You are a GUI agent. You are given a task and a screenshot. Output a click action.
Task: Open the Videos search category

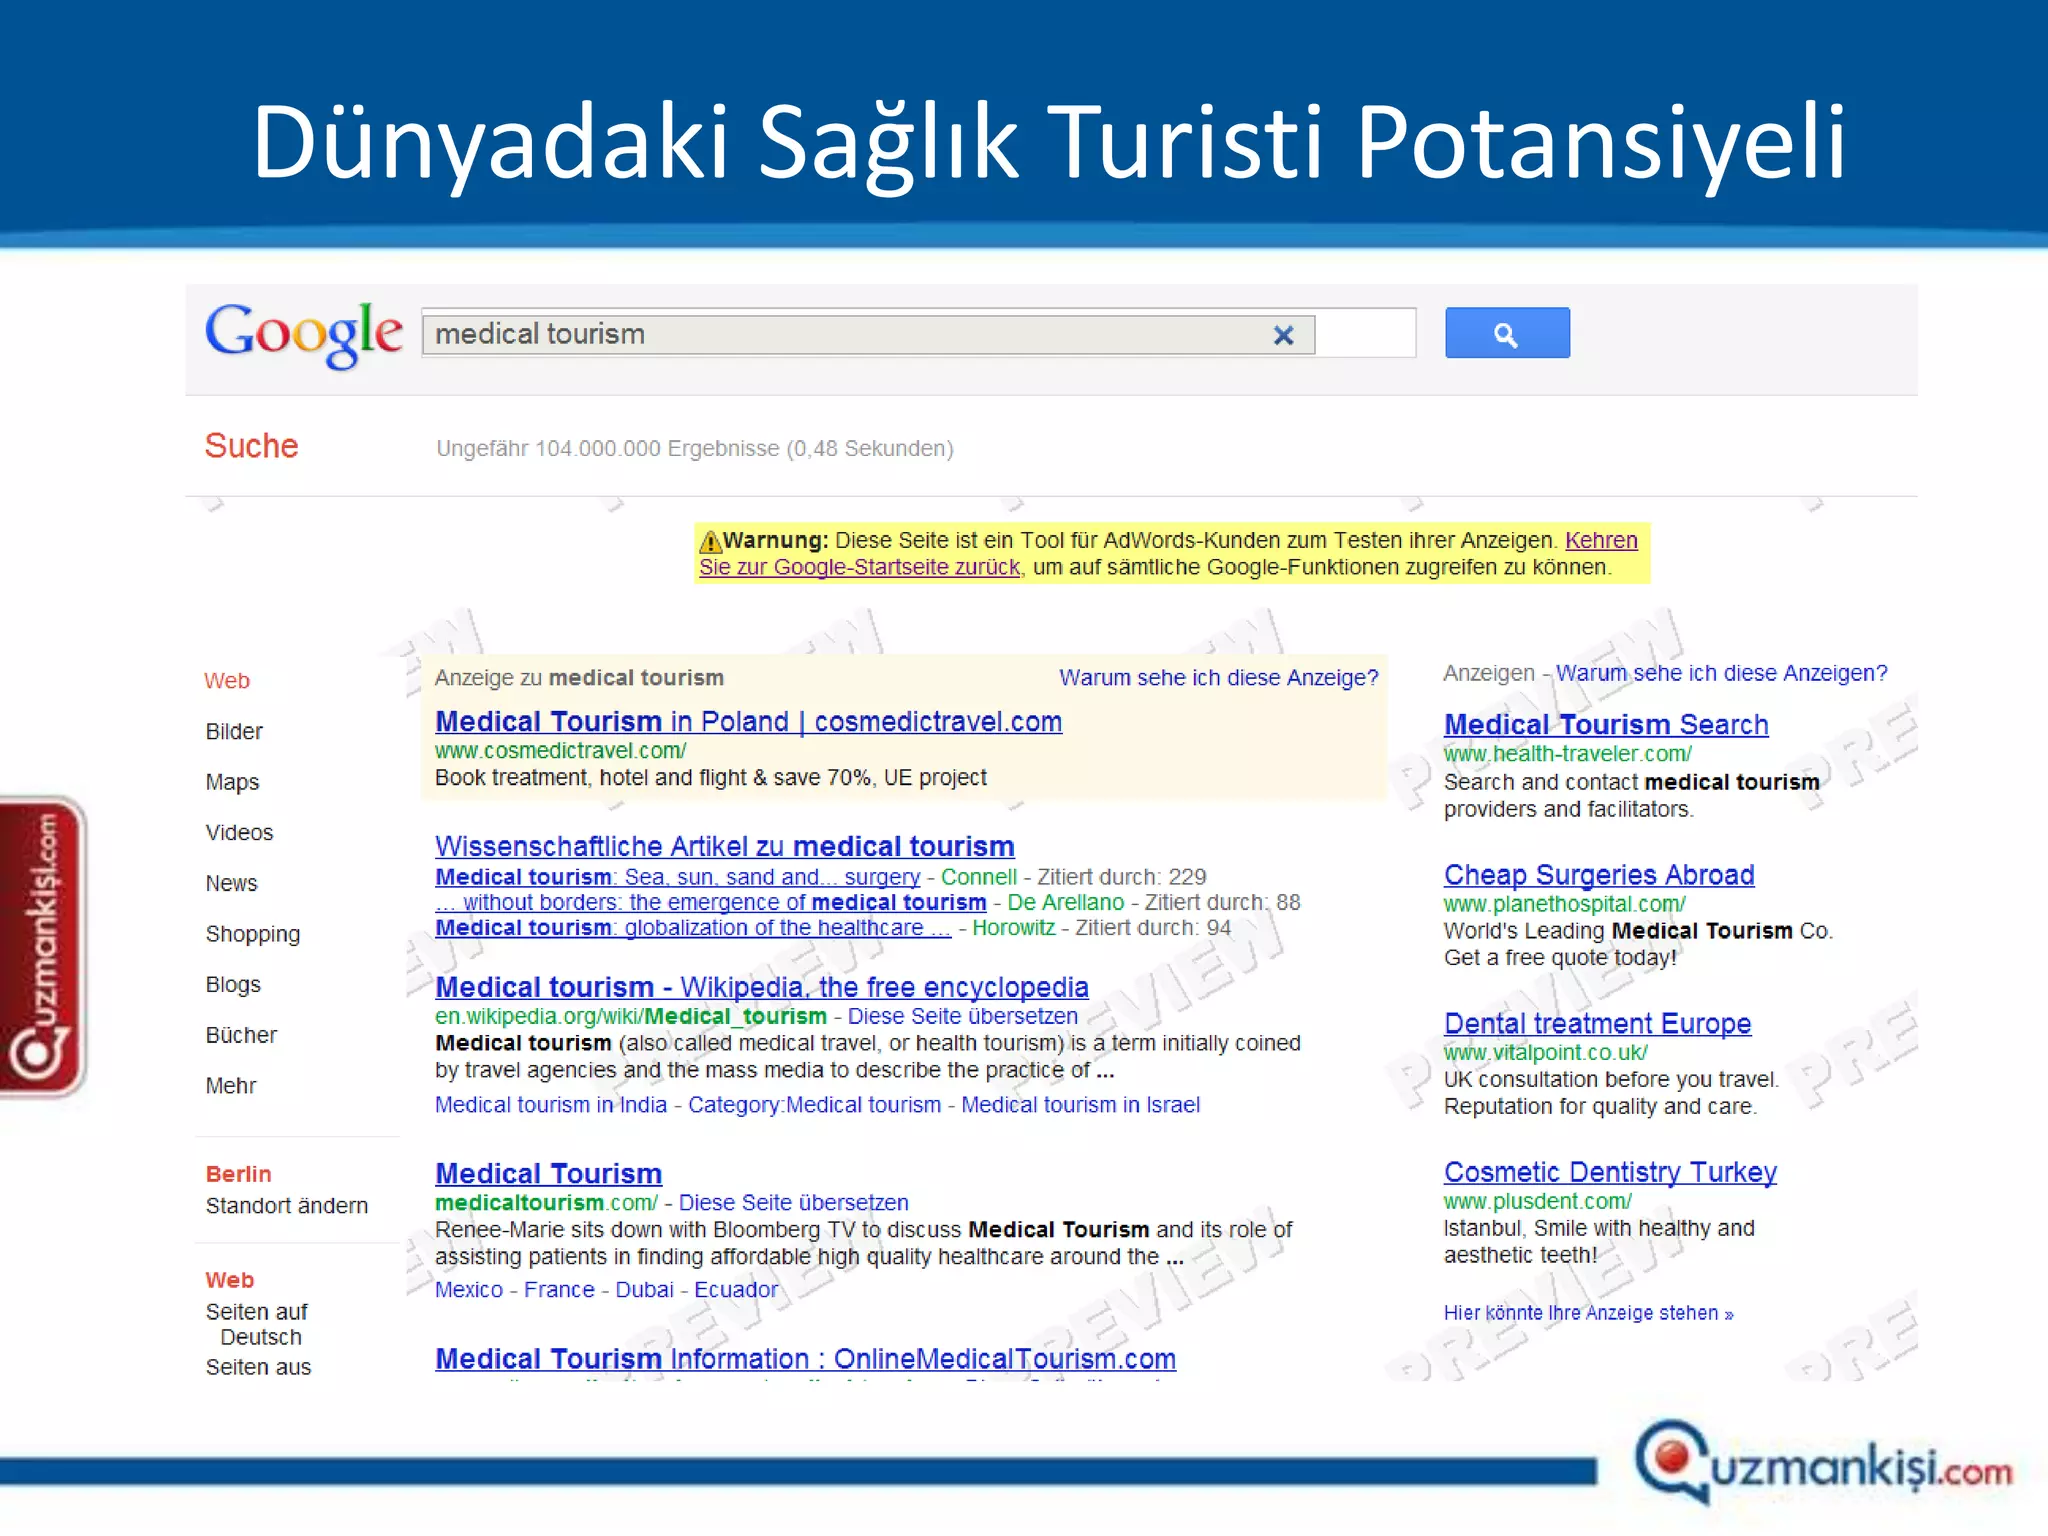(x=239, y=833)
